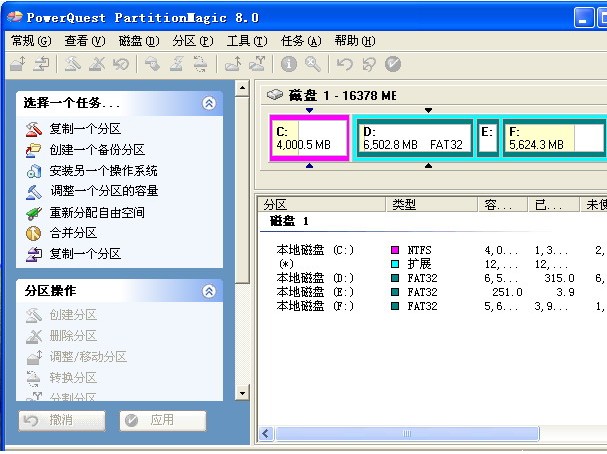The width and height of the screenshot is (607, 454).
Task: Click the 应用 button
Action: pyautogui.click(x=163, y=421)
